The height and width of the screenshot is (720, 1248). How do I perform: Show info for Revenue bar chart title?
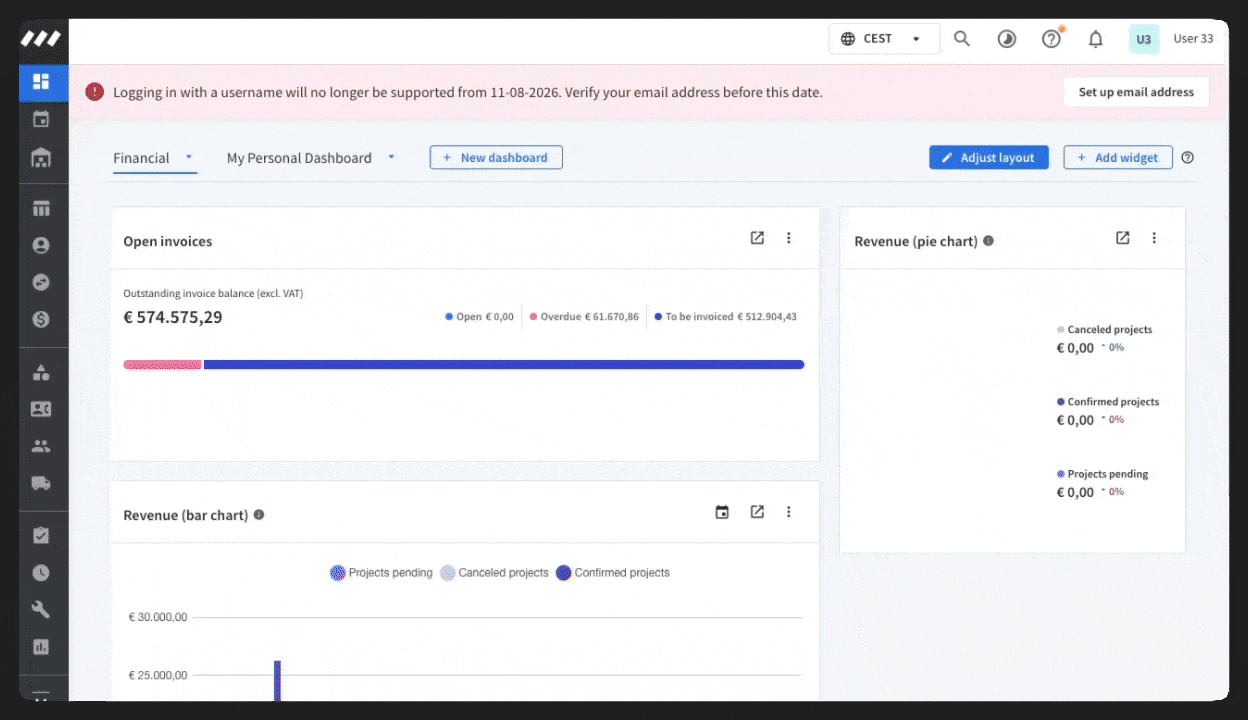259,515
